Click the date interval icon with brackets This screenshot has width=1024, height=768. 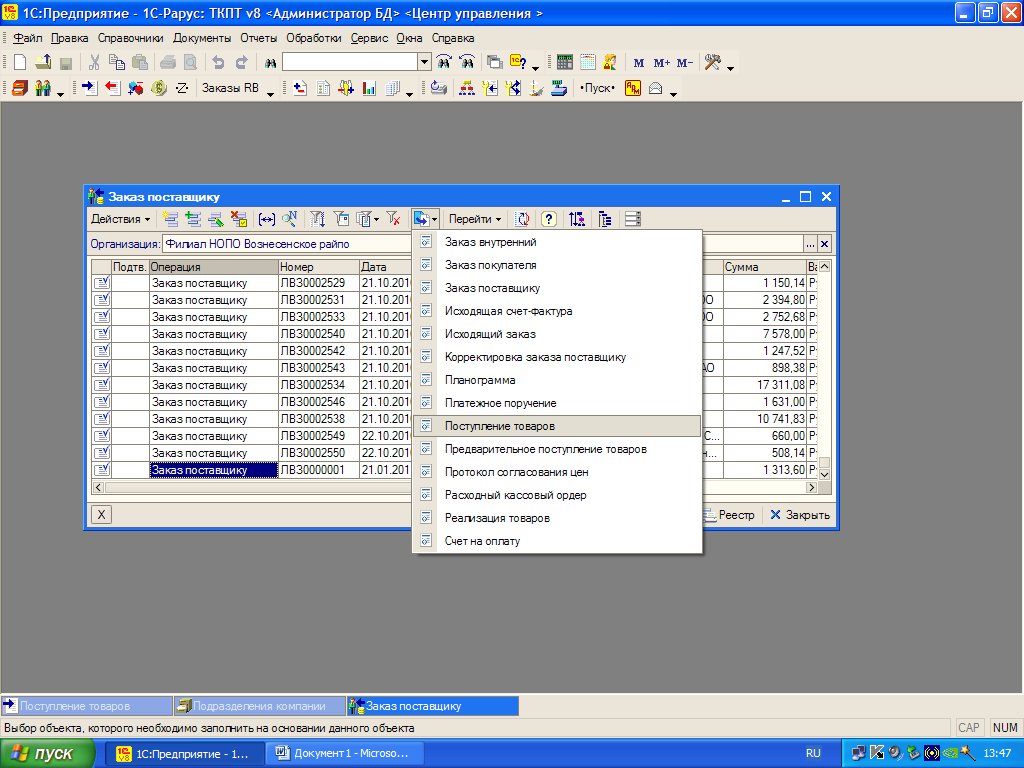pos(266,219)
